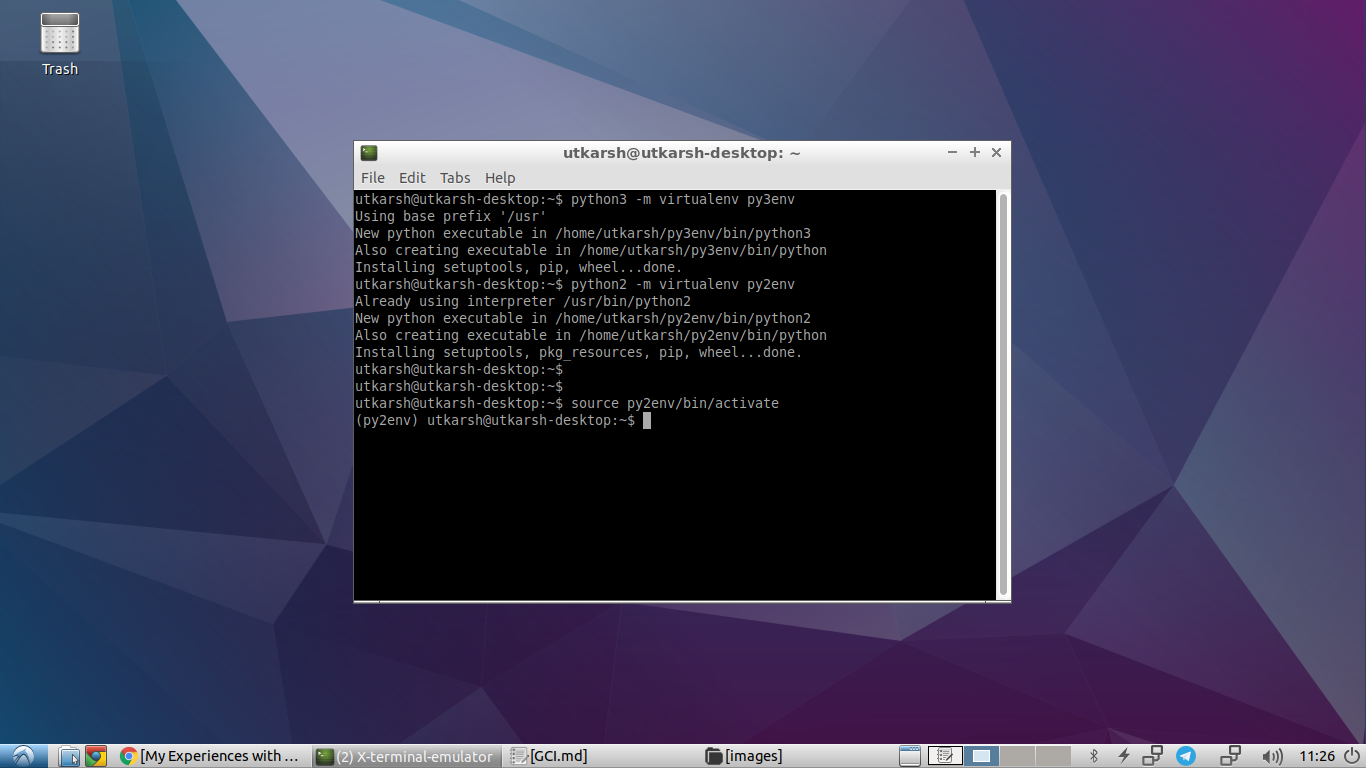
Task: Open the clipboard notes tray icon
Action: (945, 756)
